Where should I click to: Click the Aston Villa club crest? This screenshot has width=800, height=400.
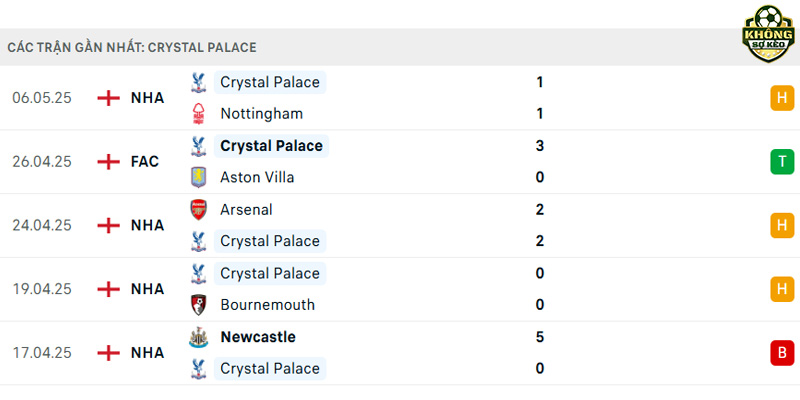click(x=198, y=178)
